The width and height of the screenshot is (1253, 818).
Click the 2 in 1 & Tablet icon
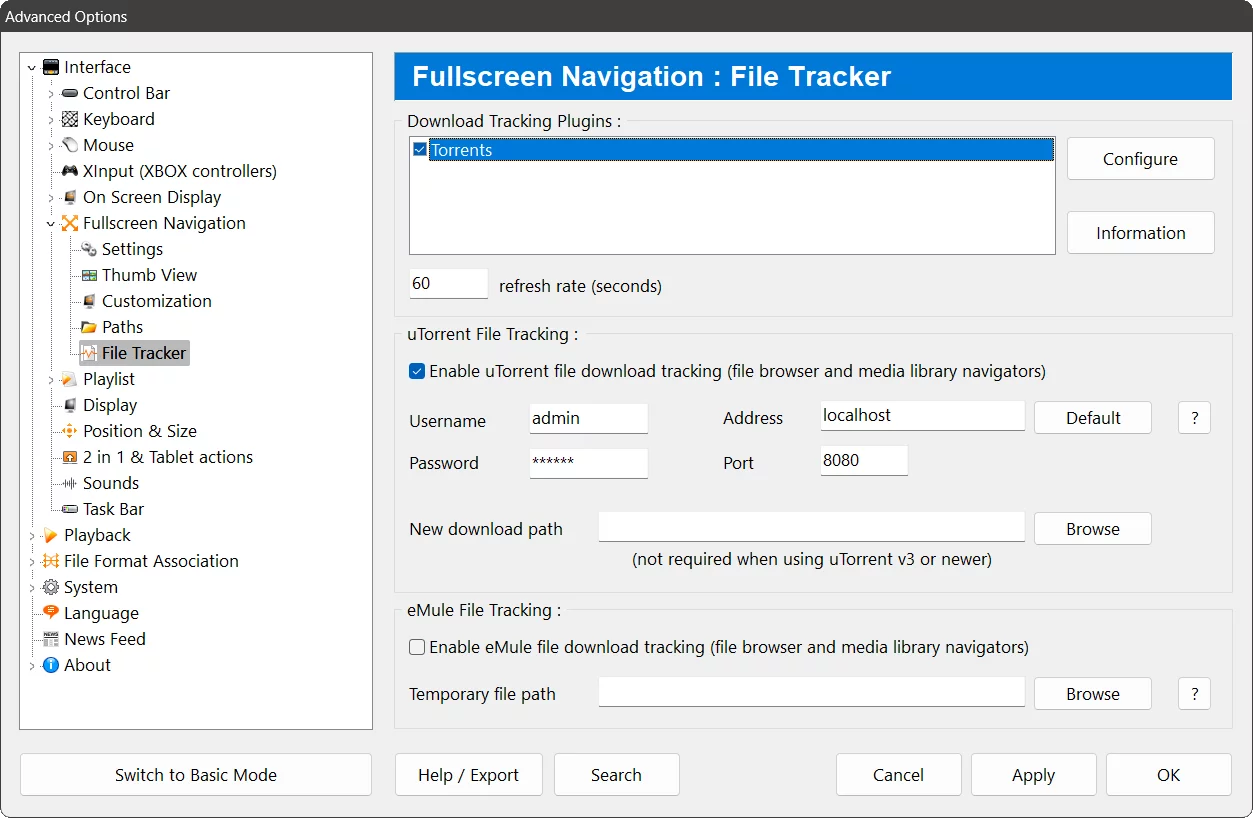coord(70,457)
